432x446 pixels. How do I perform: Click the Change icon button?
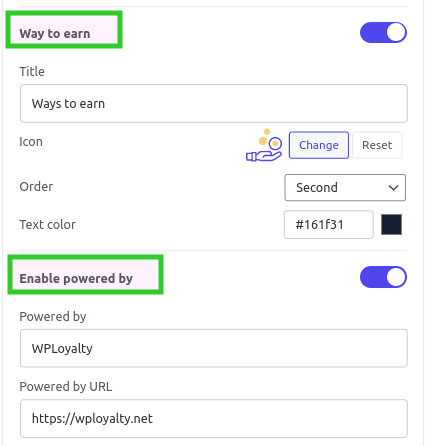click(x=319, y=145)
